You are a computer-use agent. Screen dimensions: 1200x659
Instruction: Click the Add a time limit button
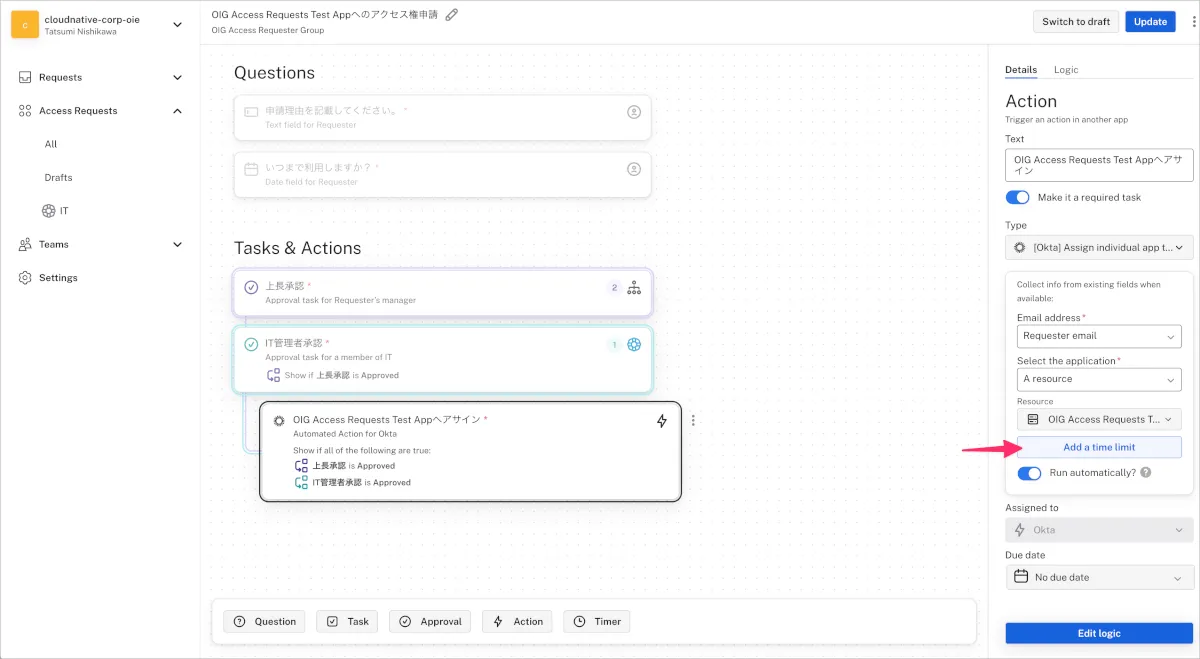1099,447
